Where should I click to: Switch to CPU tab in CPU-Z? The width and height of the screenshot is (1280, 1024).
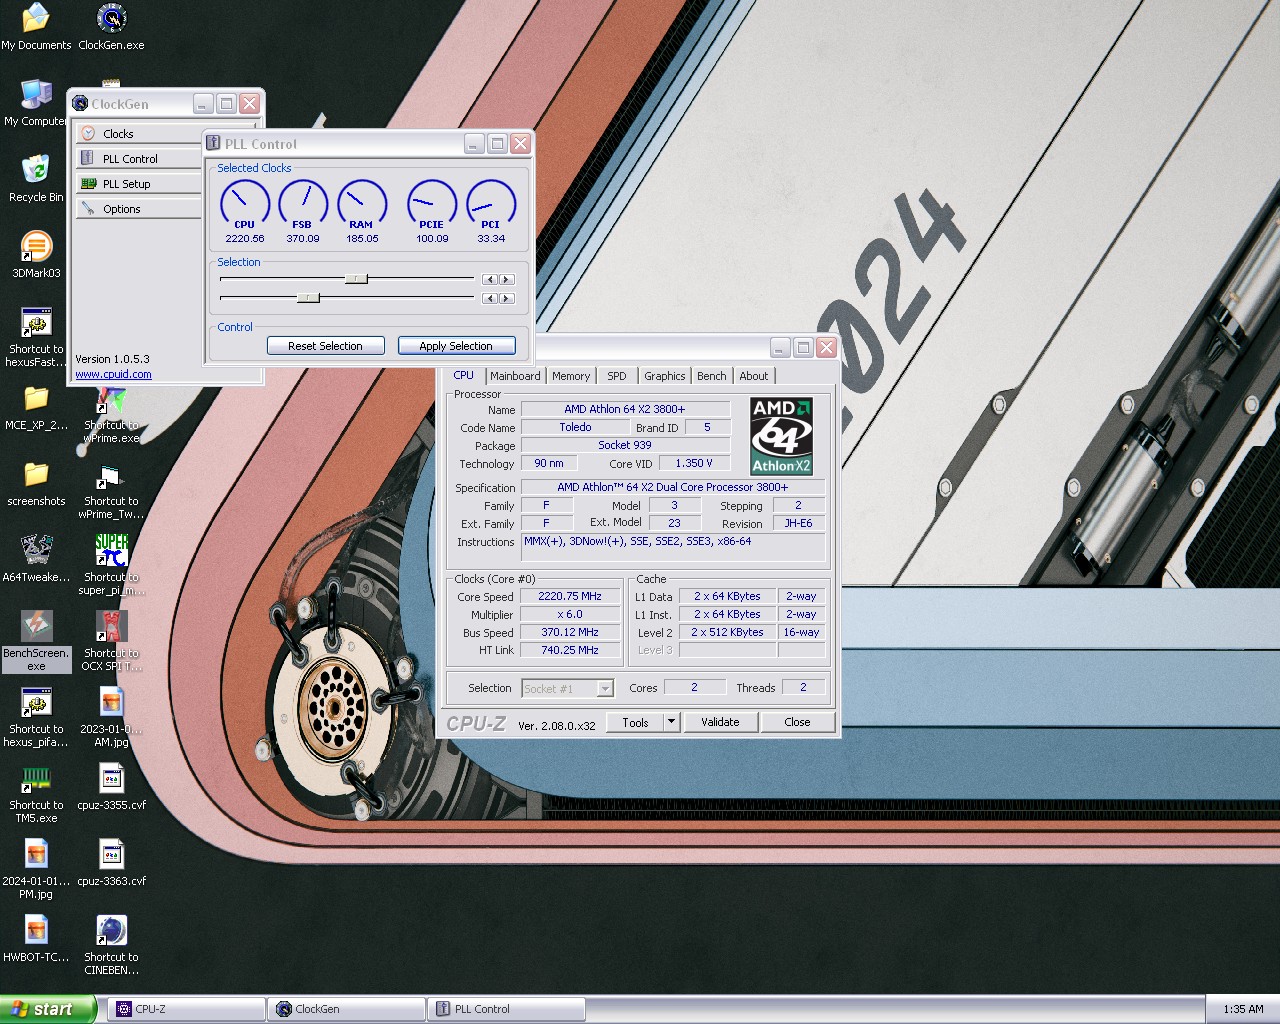[463, 375]
